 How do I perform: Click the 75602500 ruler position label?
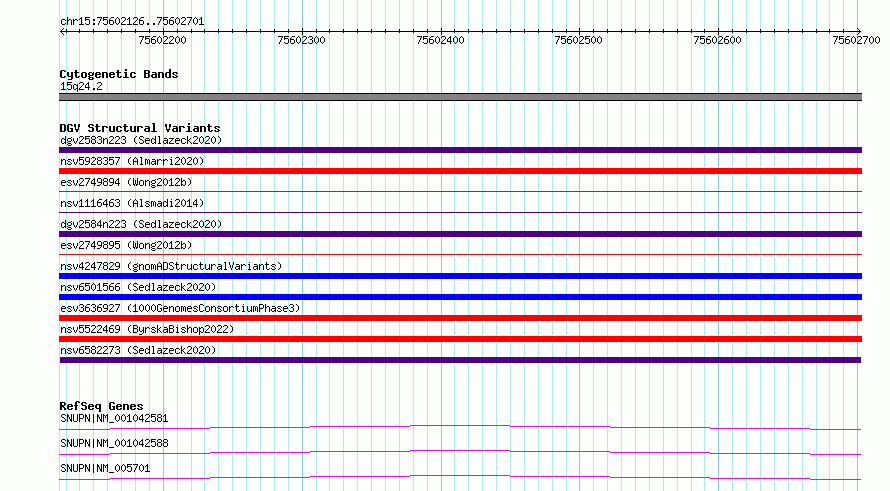[578, 40]
